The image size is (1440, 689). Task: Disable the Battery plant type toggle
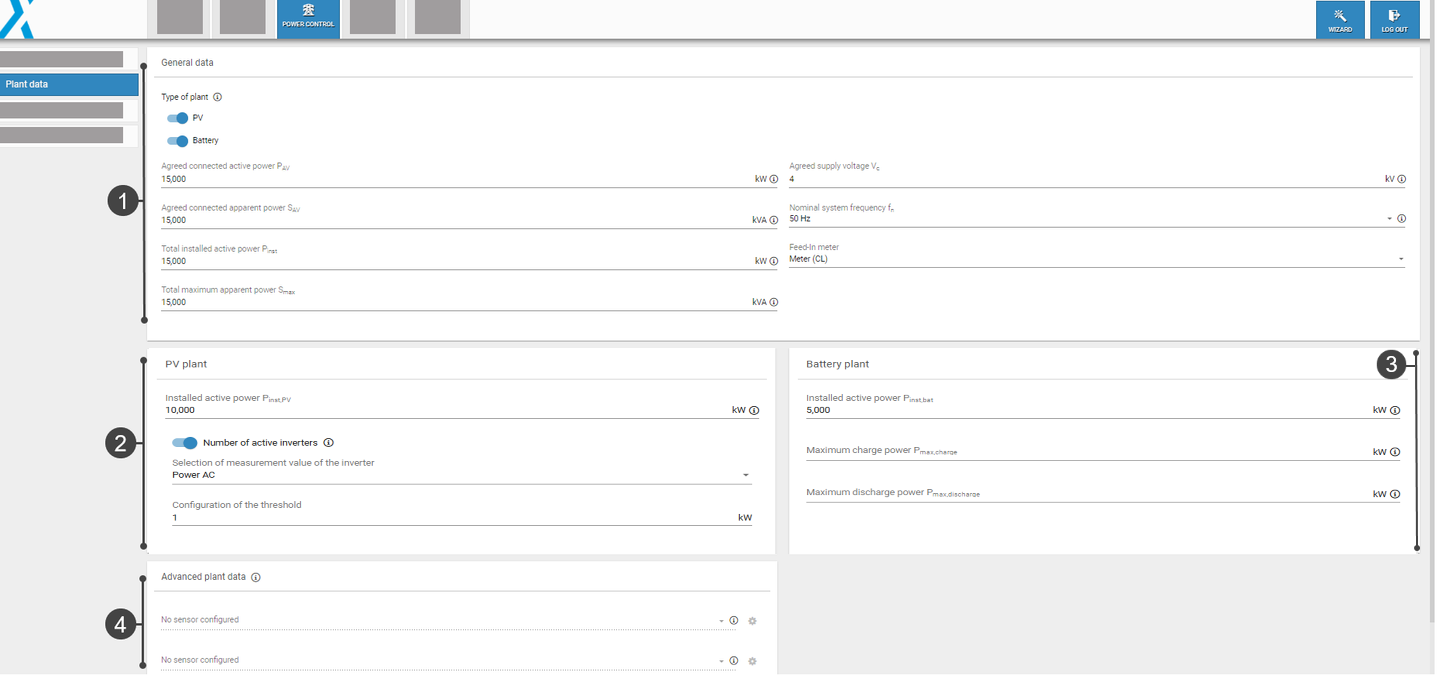[180, 140]
